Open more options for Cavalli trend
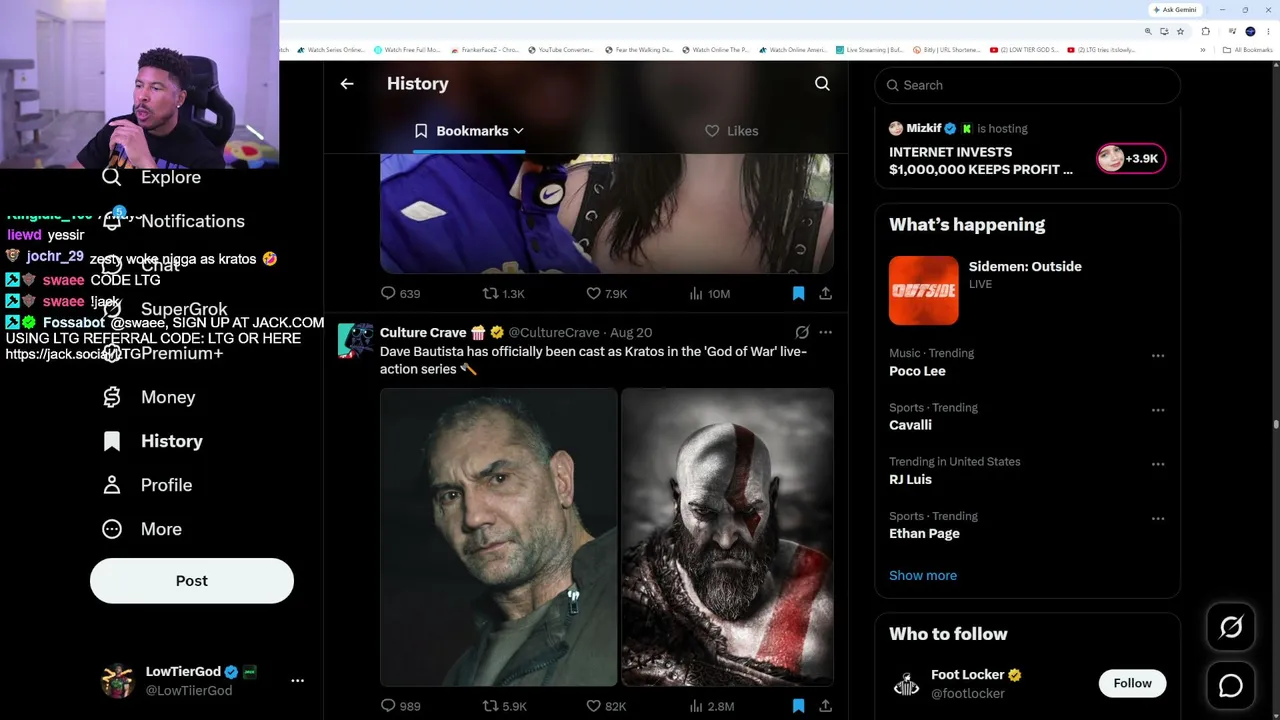 pos(1158,410)
